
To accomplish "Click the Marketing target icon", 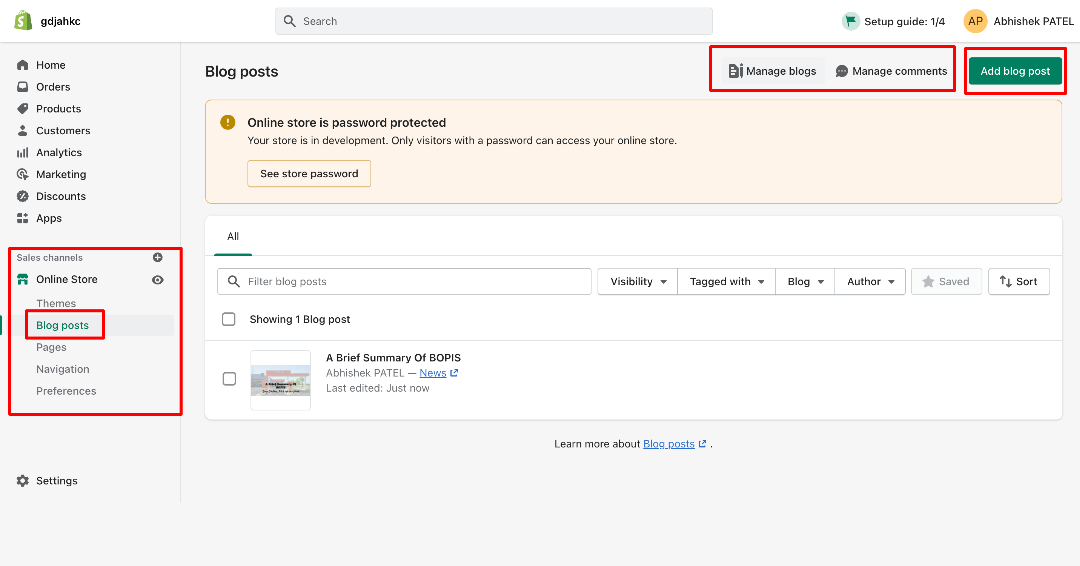I will click(x=23, y=174).
